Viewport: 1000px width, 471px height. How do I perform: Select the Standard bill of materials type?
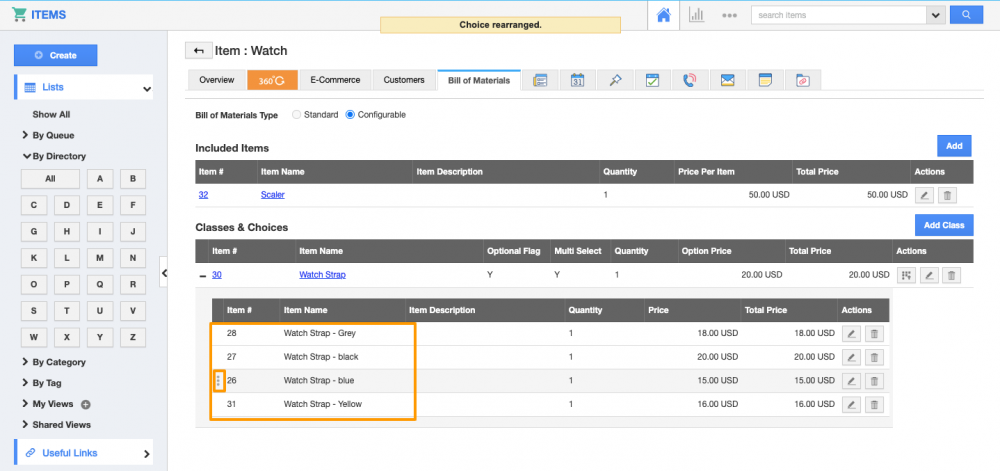296,115
